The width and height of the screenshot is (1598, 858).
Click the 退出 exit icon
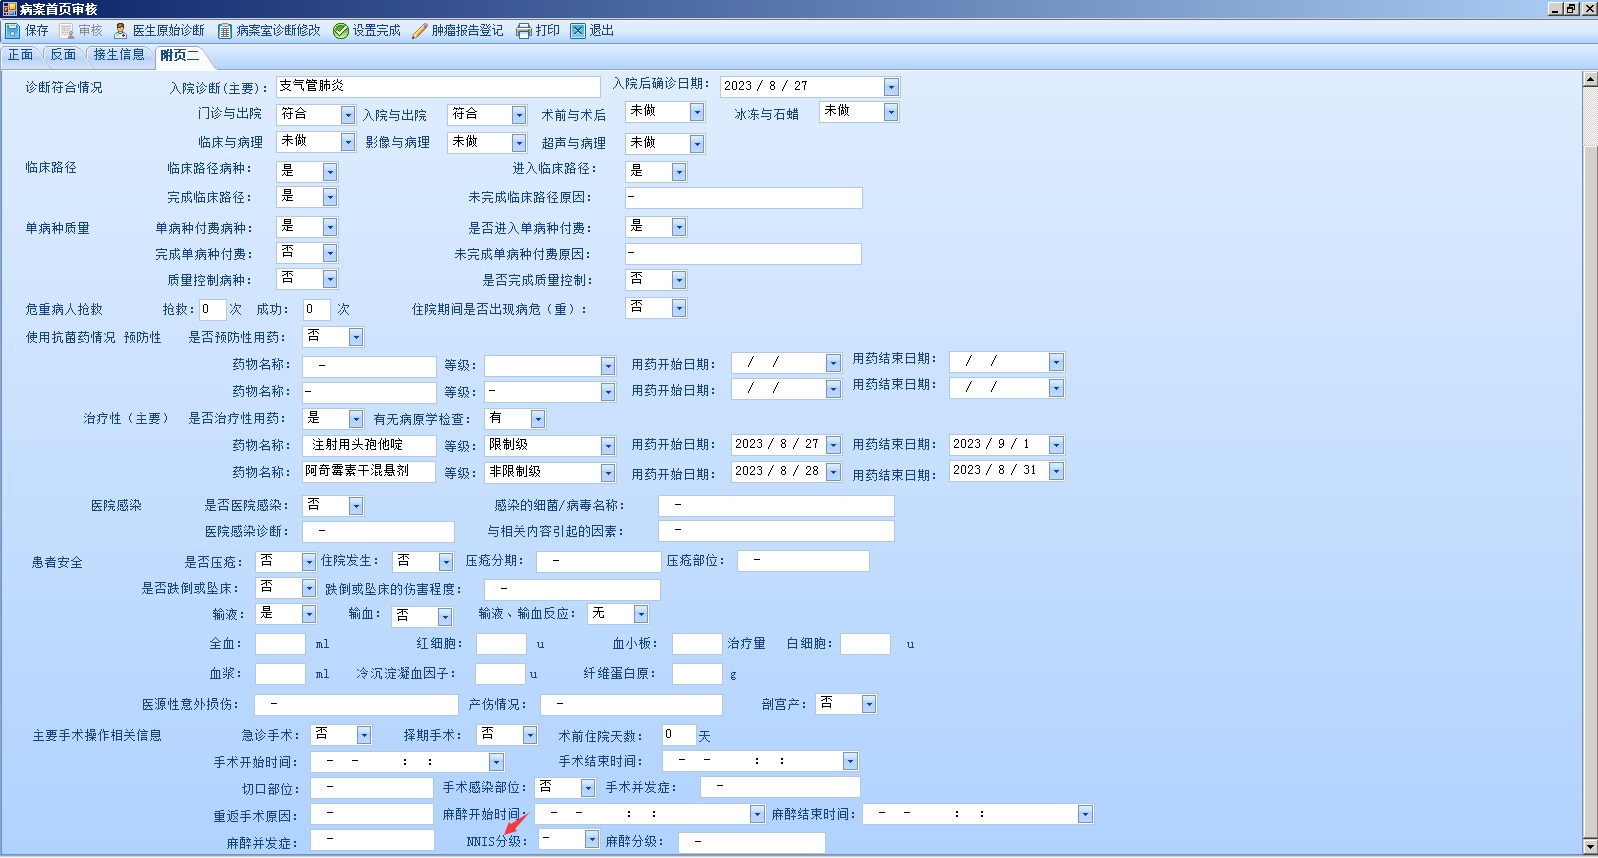click(x=578, y=31)
